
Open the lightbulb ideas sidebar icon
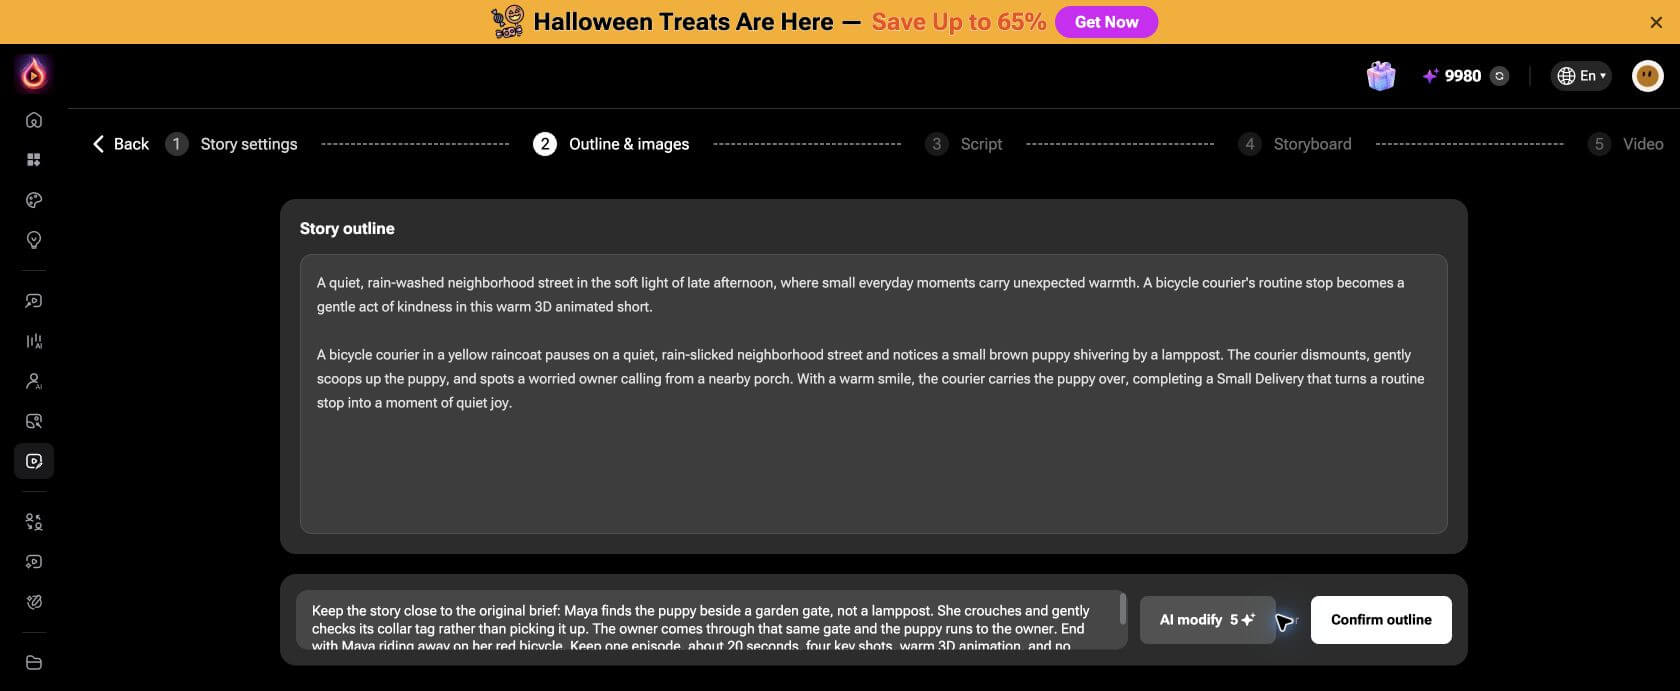point(34,240)
